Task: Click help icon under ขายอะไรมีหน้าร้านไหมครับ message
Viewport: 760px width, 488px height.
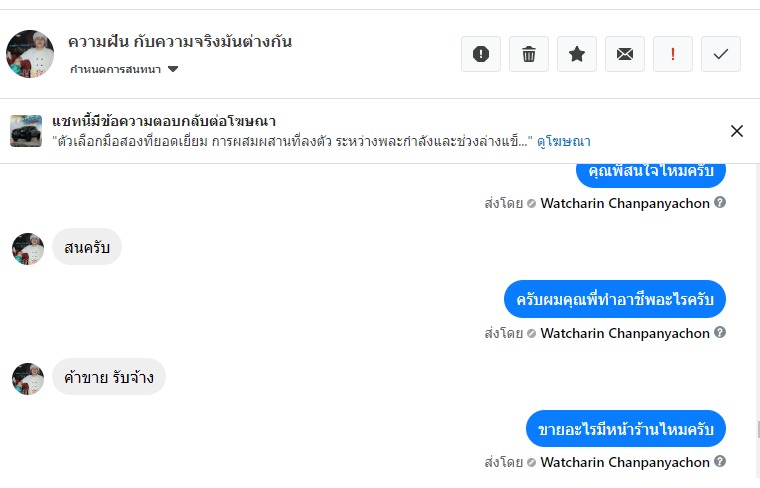Action: point(720,463)
